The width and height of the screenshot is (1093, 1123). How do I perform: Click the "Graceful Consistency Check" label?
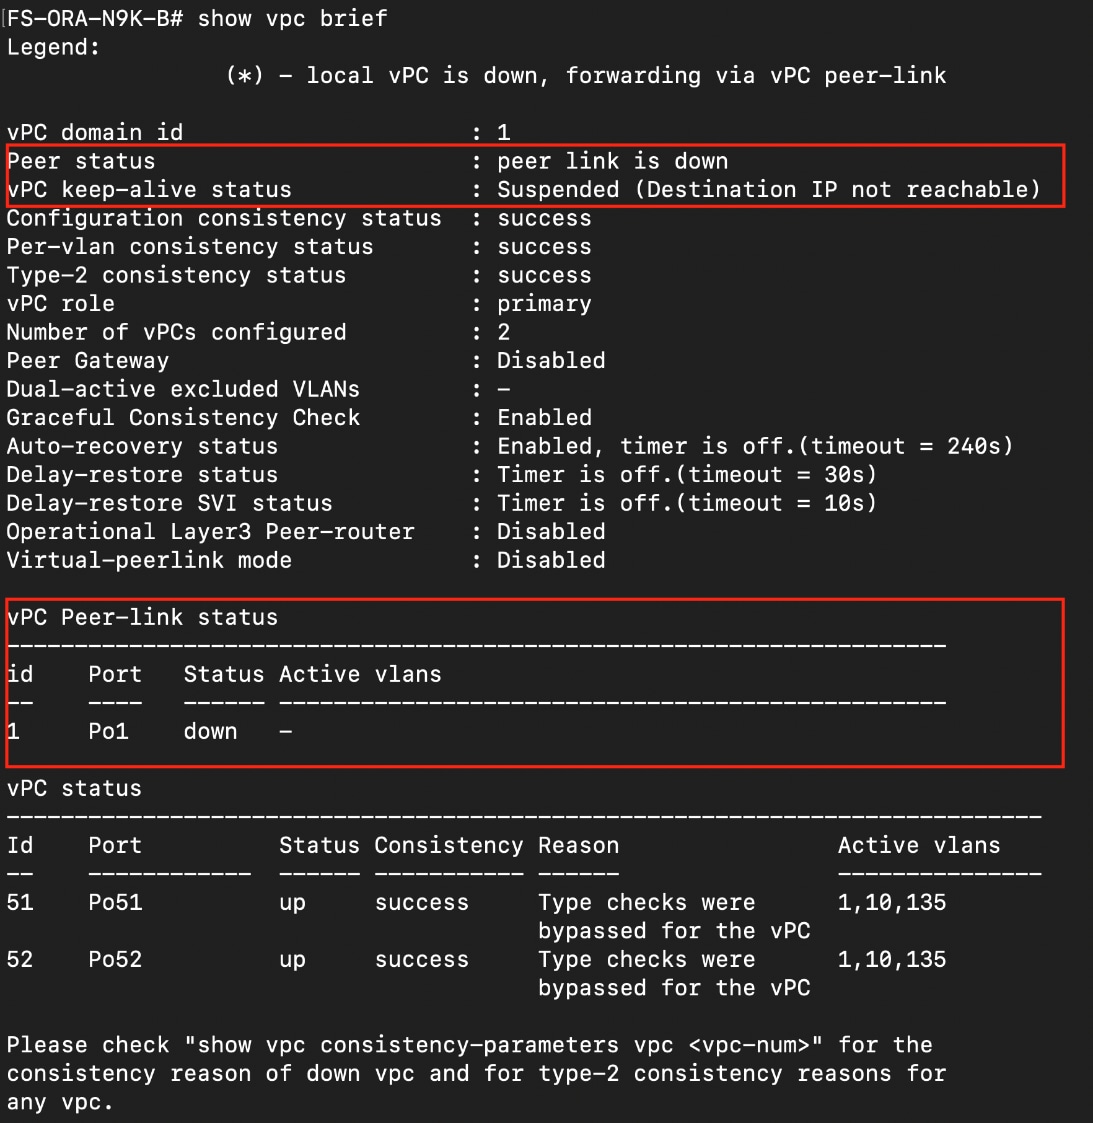click(x=183, y=417)
